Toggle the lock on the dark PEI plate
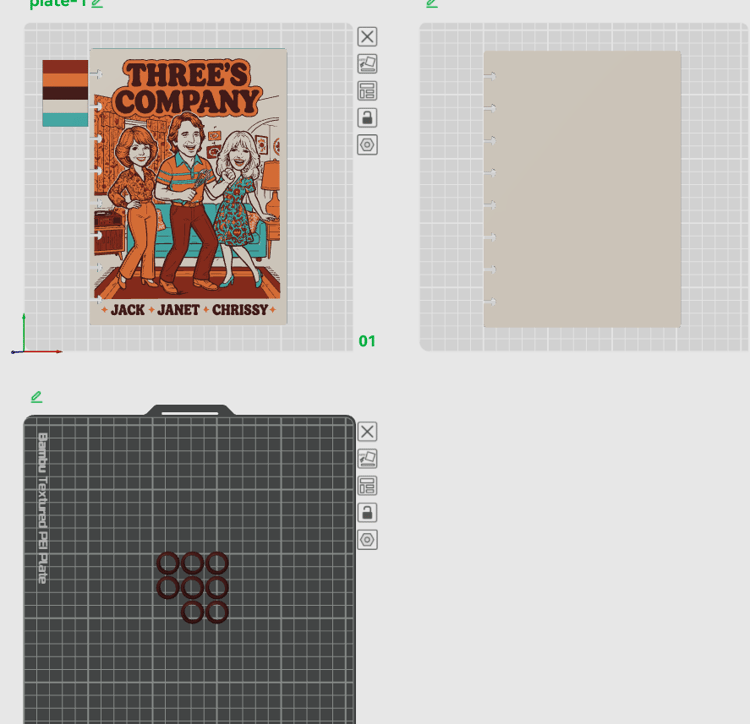Image resolution: width=750 pixels, height=724 pixels. [x=367, y=513]
